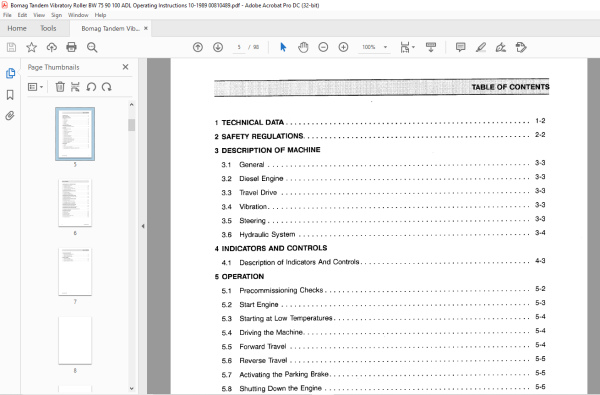
Task: Save the file with the floppy icon
Action: click(x=11, y=47)
